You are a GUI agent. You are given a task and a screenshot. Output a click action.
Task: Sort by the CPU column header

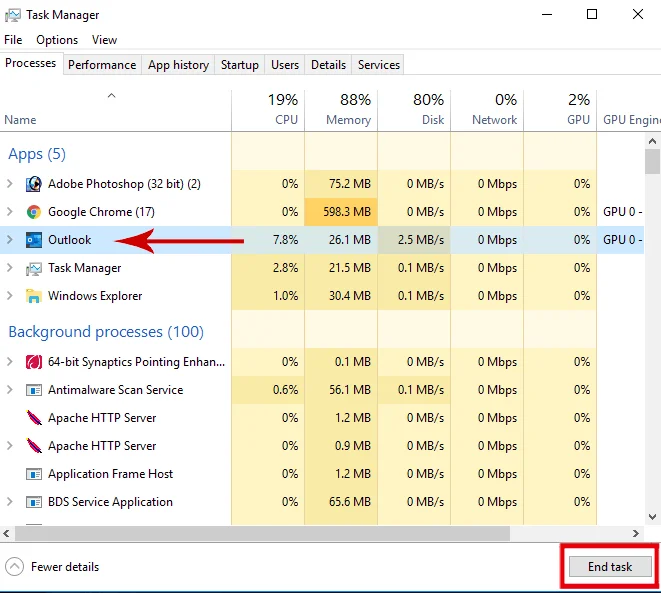(268, 110)
